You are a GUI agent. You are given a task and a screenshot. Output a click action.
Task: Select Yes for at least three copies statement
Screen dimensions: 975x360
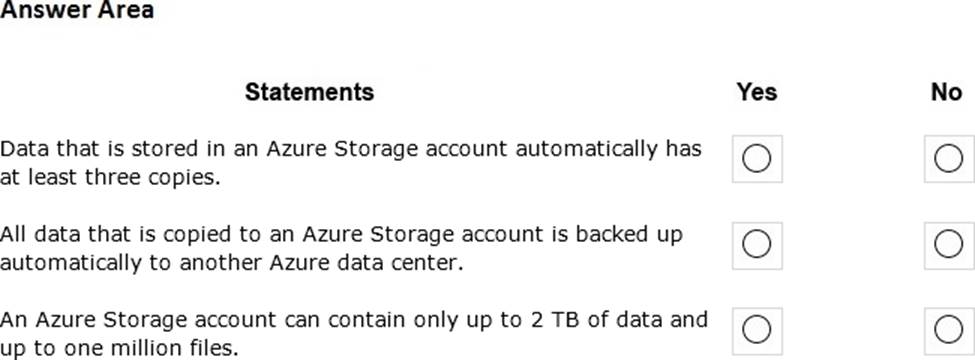pos(757,159)
